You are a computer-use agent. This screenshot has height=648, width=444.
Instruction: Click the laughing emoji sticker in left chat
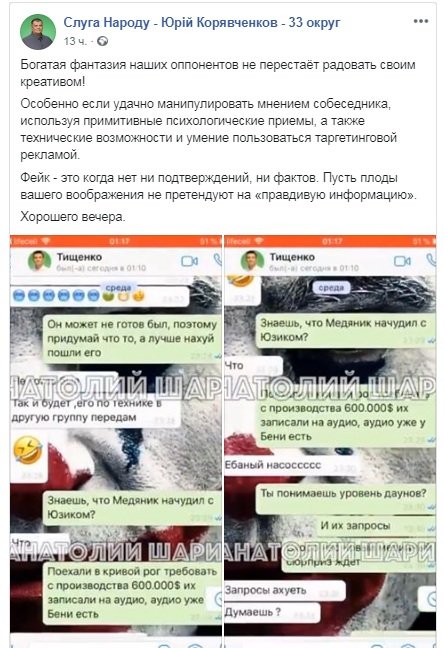click(x=28, y=450)
